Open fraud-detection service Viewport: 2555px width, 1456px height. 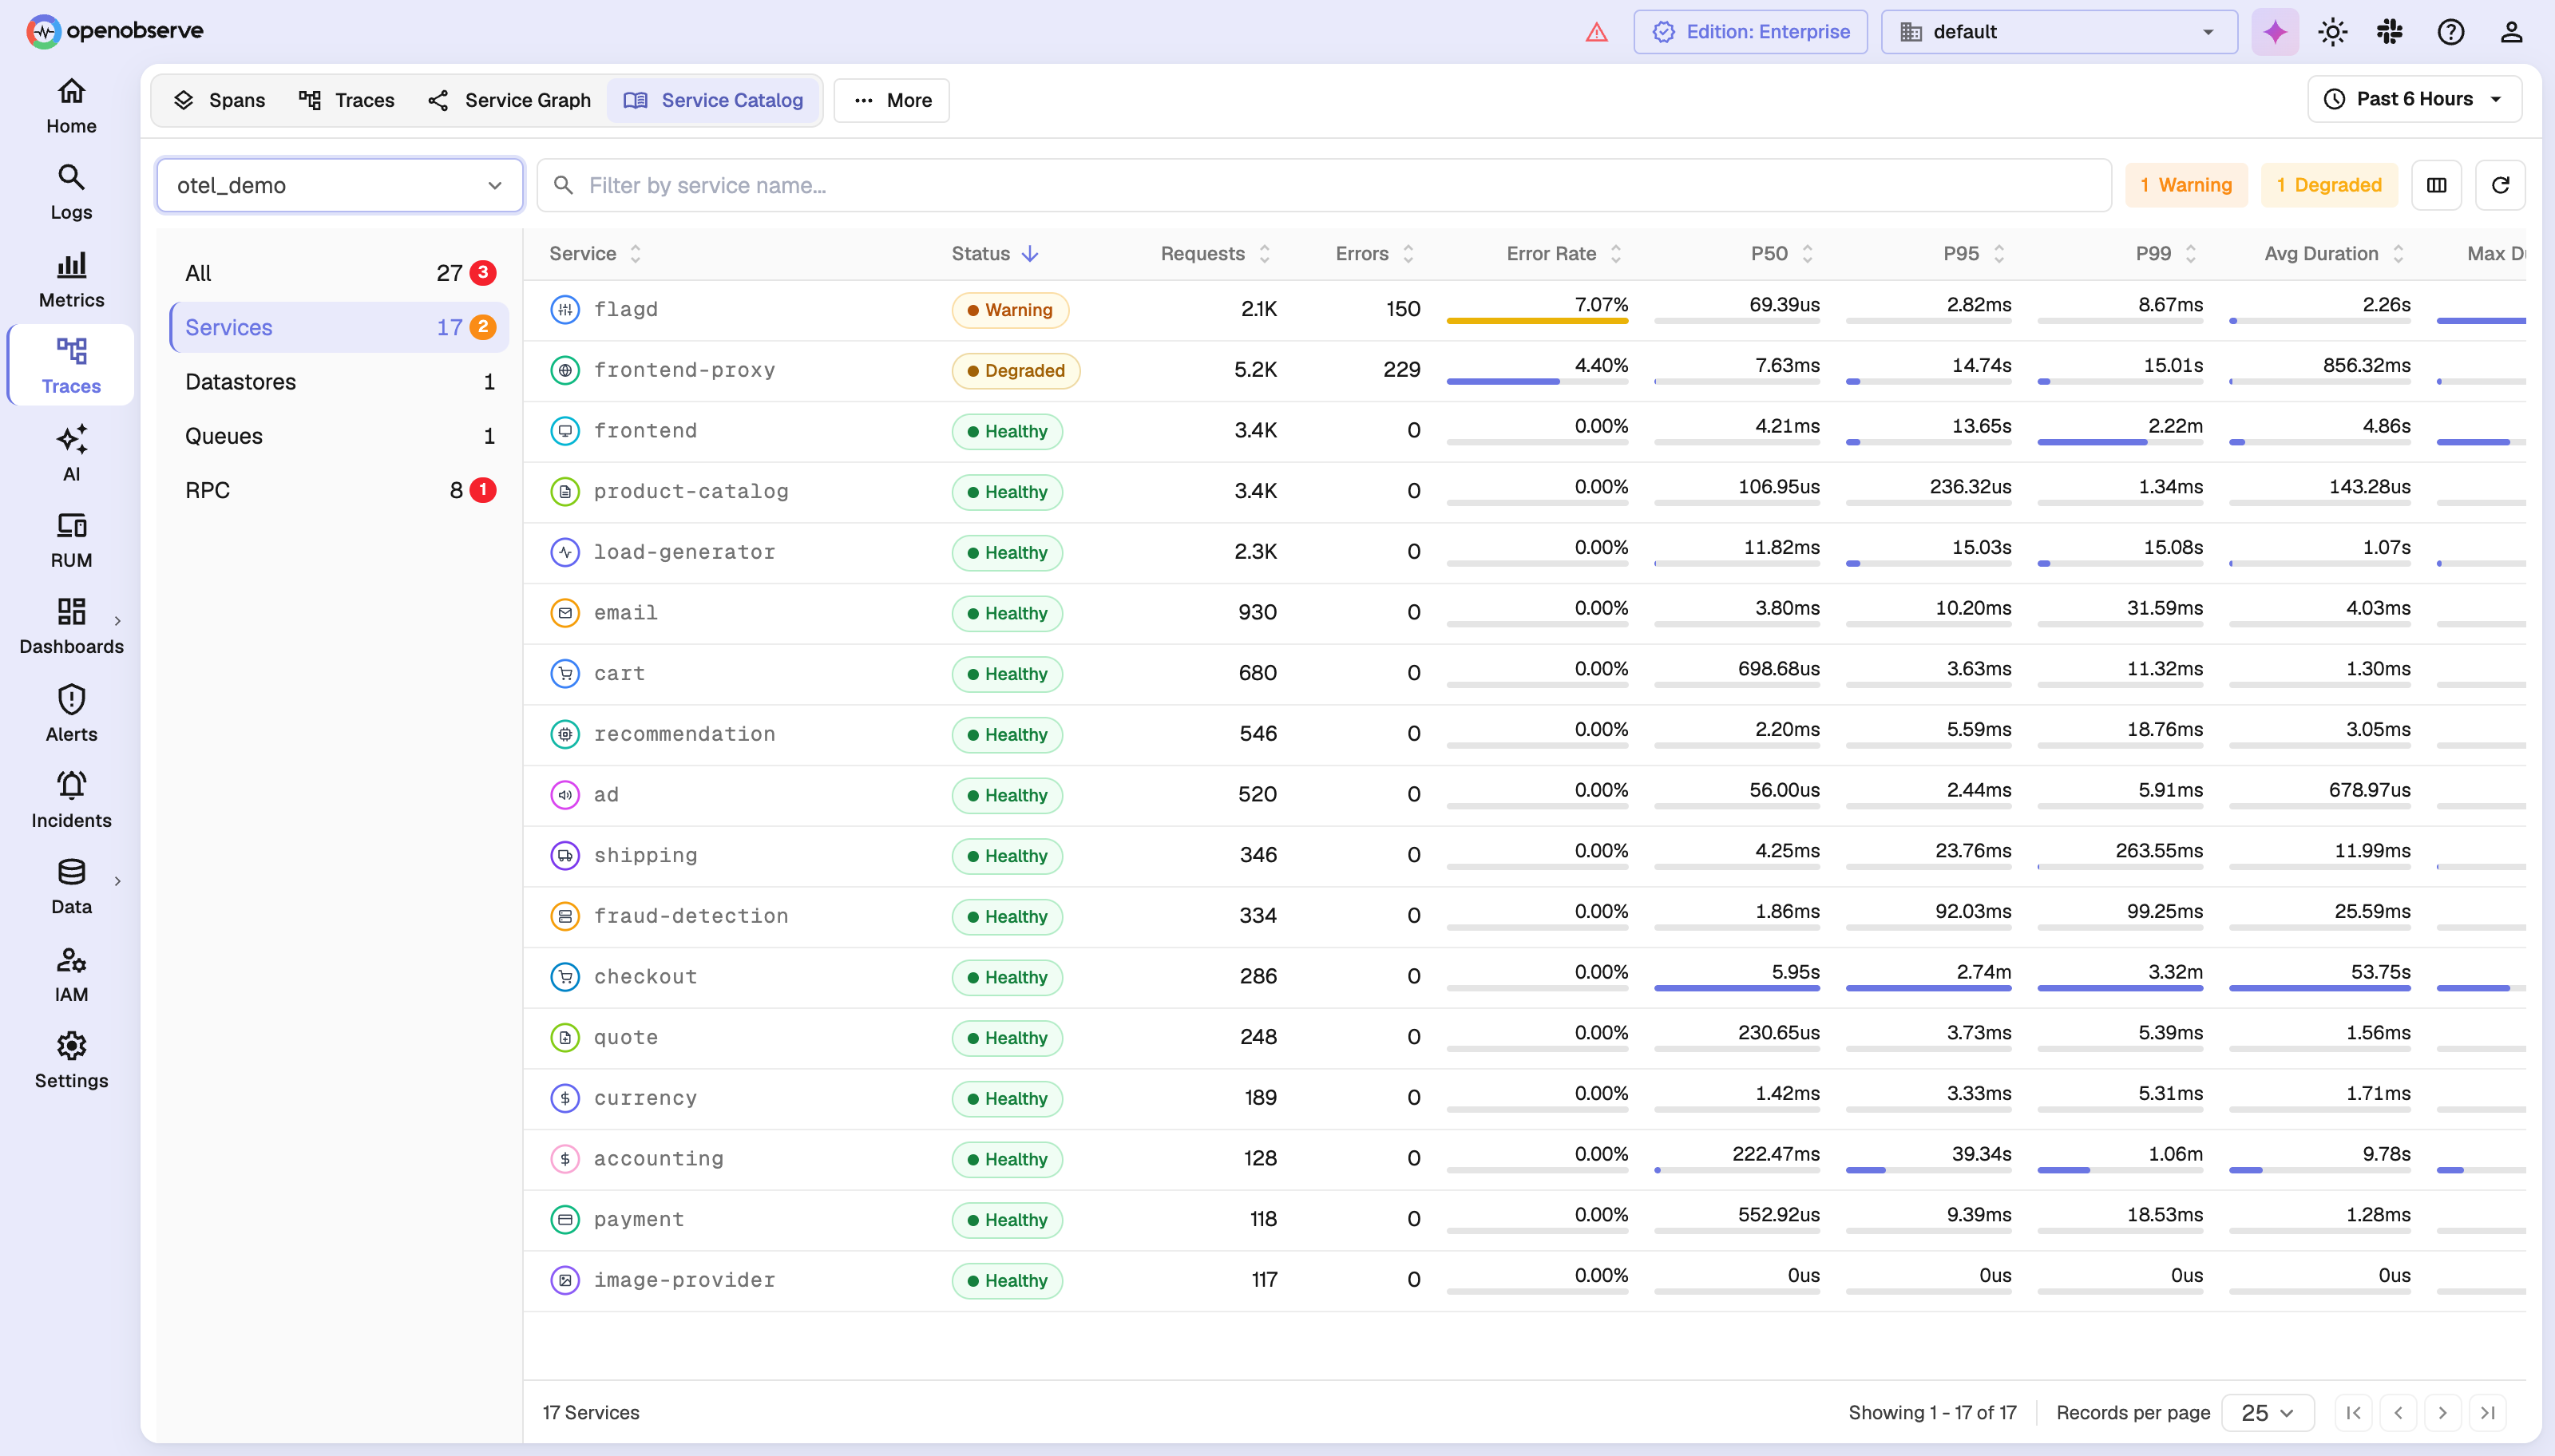click(691, 916)
